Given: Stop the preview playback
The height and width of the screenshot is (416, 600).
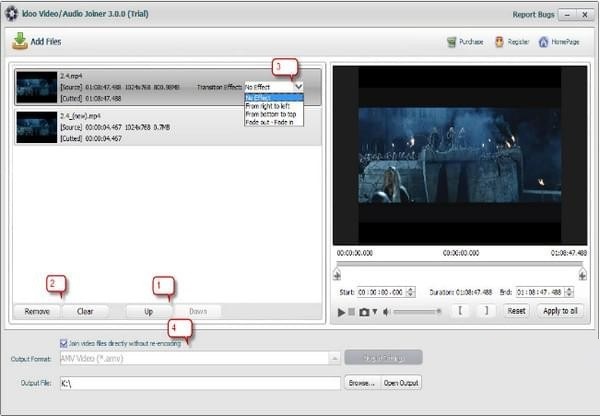Looking at the screenshot, I should coord(352,312).
